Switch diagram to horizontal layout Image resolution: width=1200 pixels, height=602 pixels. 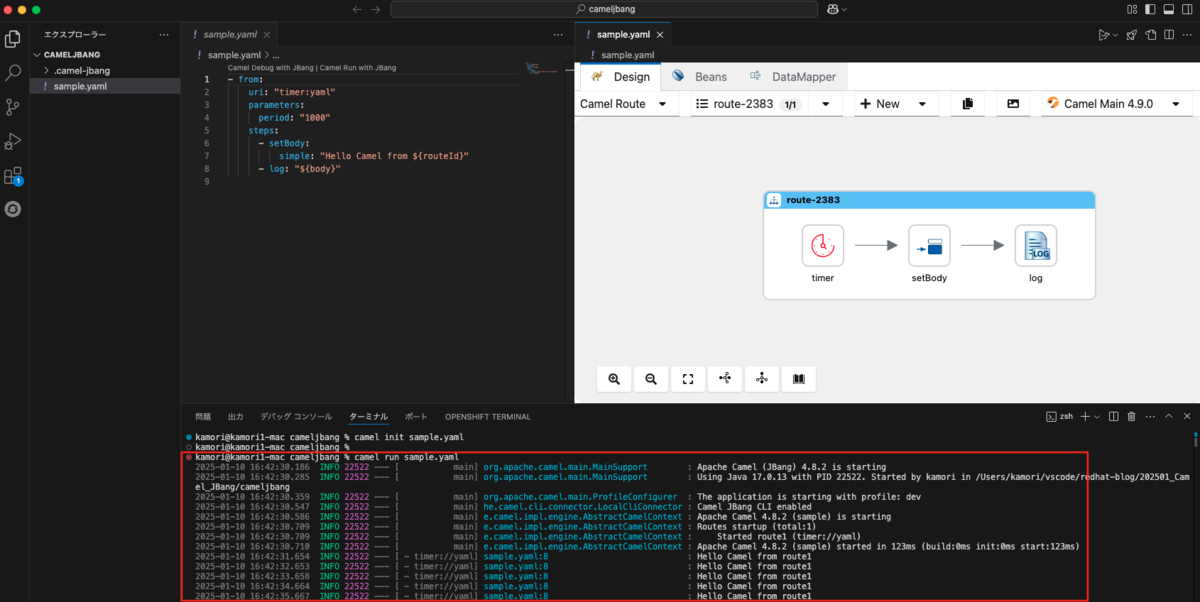[x=725, y=379]
